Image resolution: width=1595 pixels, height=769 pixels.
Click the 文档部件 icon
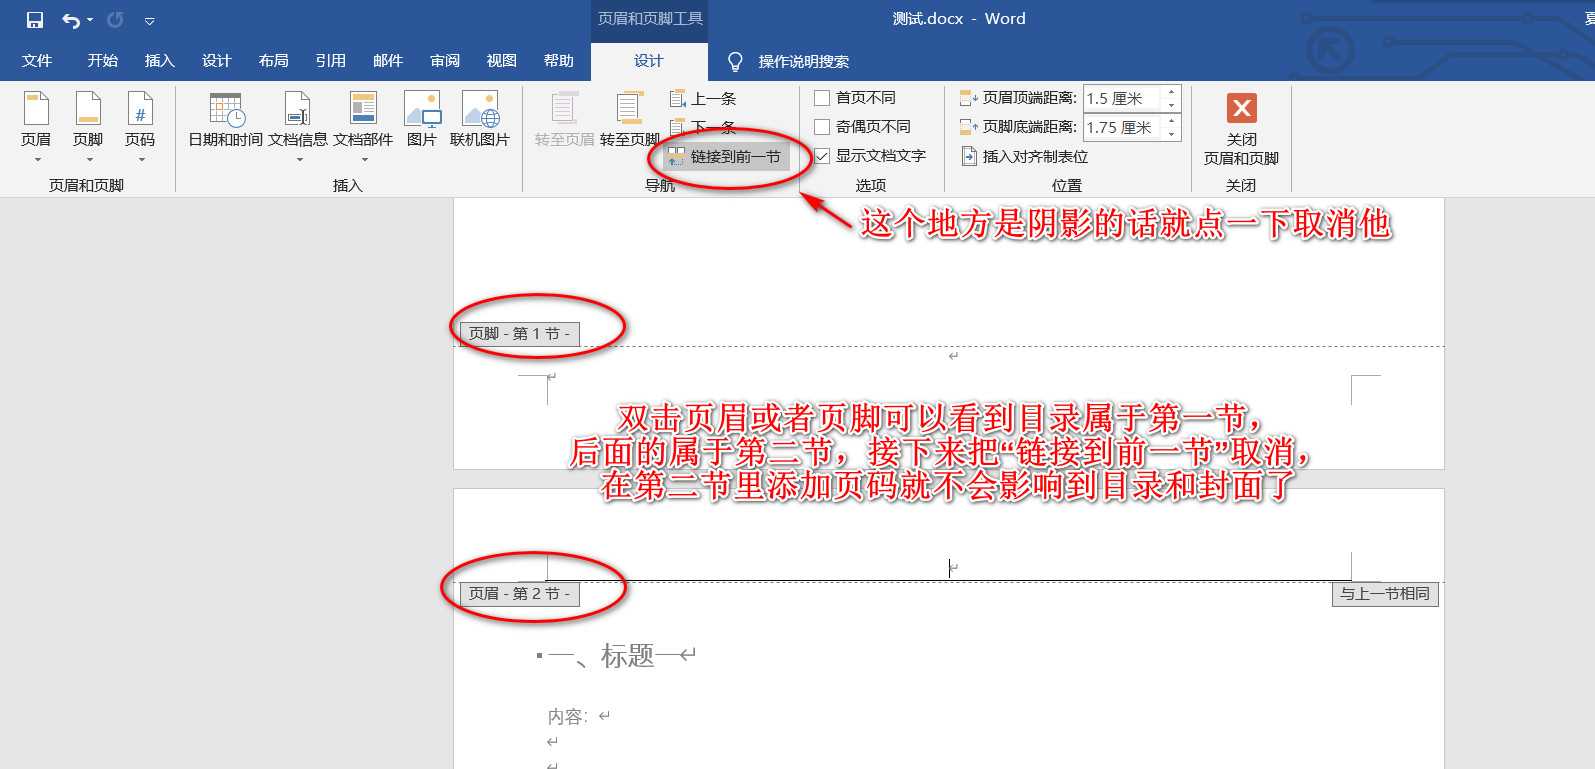tap(363, 109)
